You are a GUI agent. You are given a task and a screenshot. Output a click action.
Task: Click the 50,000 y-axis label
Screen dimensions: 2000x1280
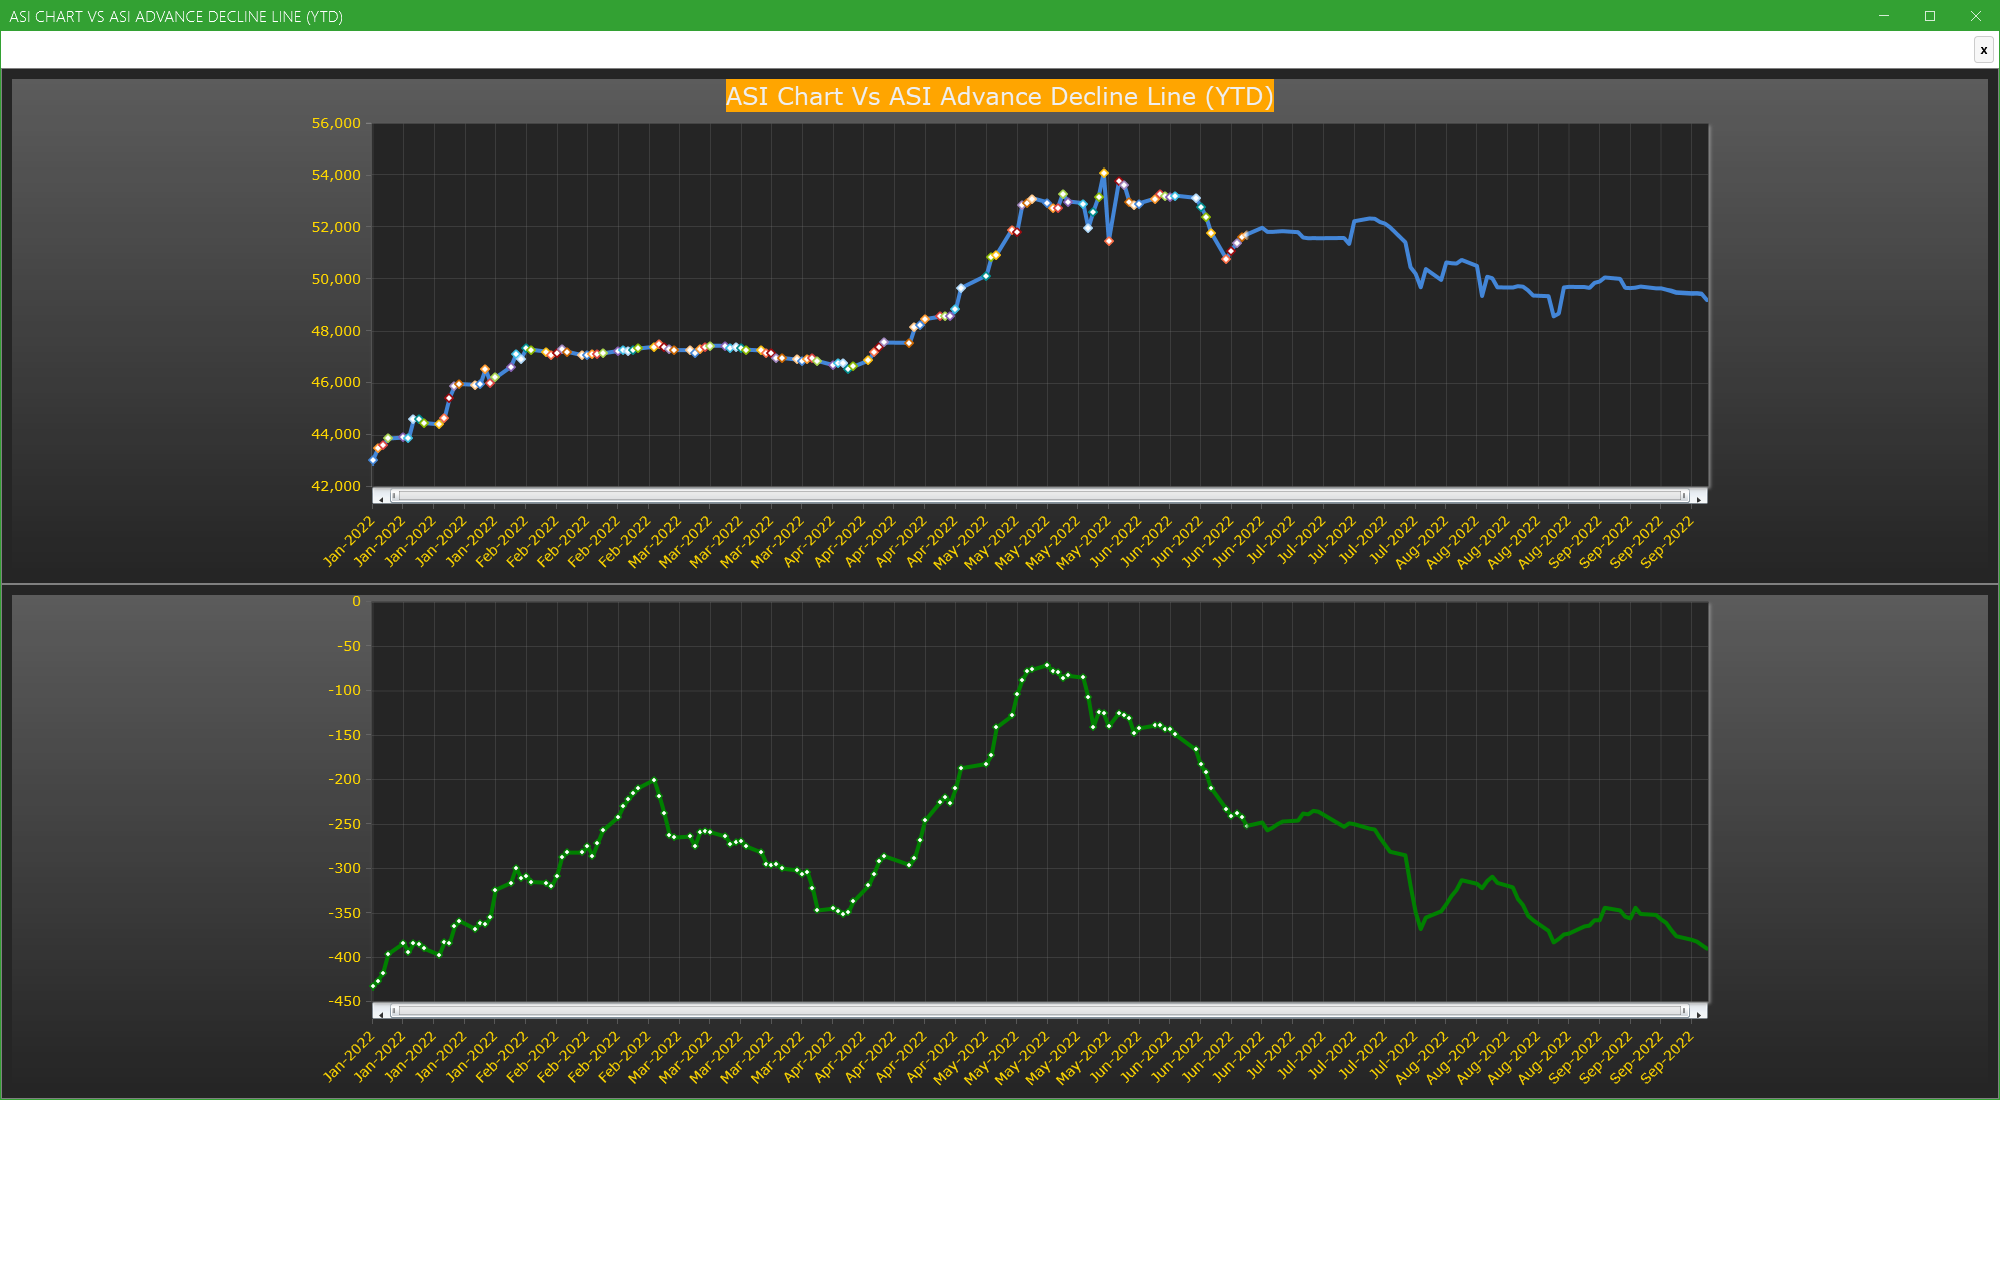click(336, 279)
